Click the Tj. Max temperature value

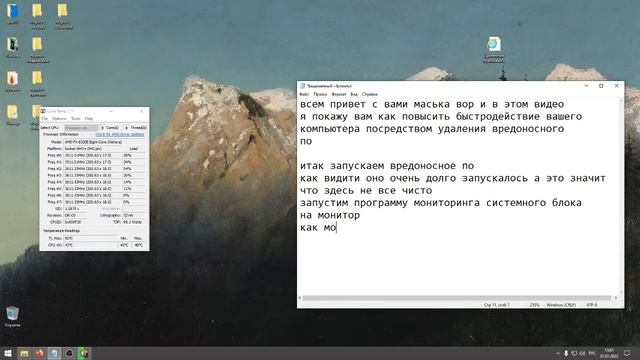click(x=90, y=238)
